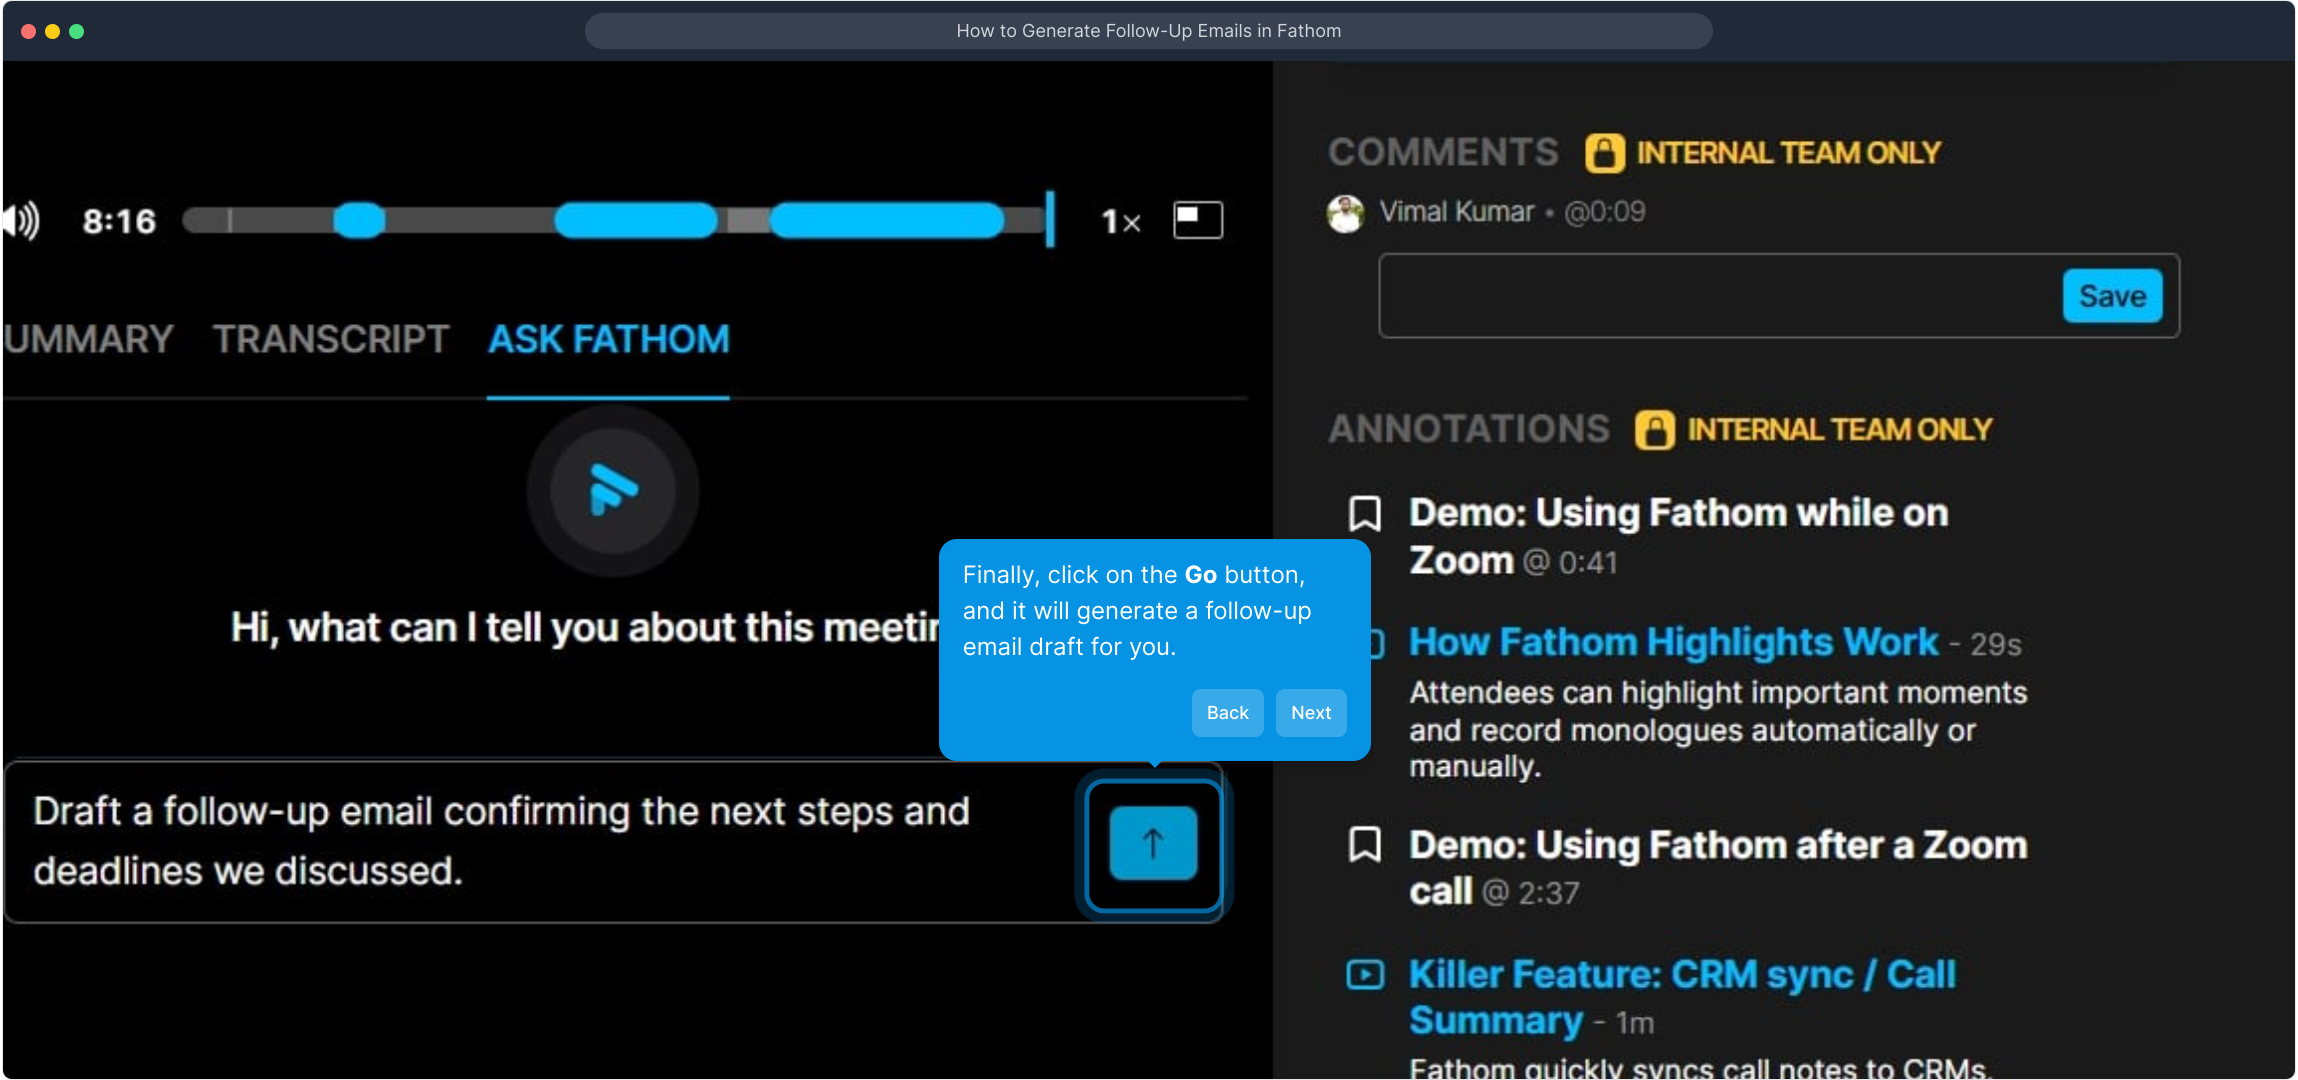Open the Transcript tab
2298x1080 pixels.
(x=331, y=339)
